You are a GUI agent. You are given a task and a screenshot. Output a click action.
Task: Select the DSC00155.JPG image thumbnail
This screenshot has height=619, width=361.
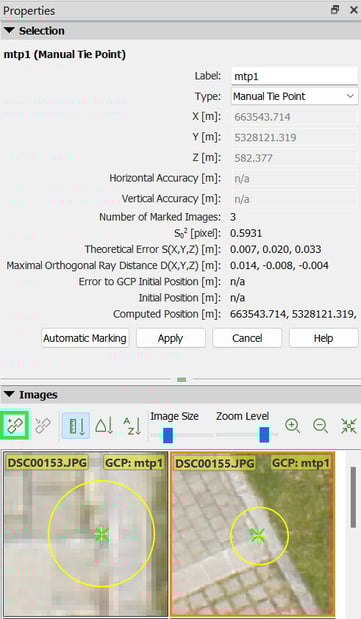tap(253, 534)
